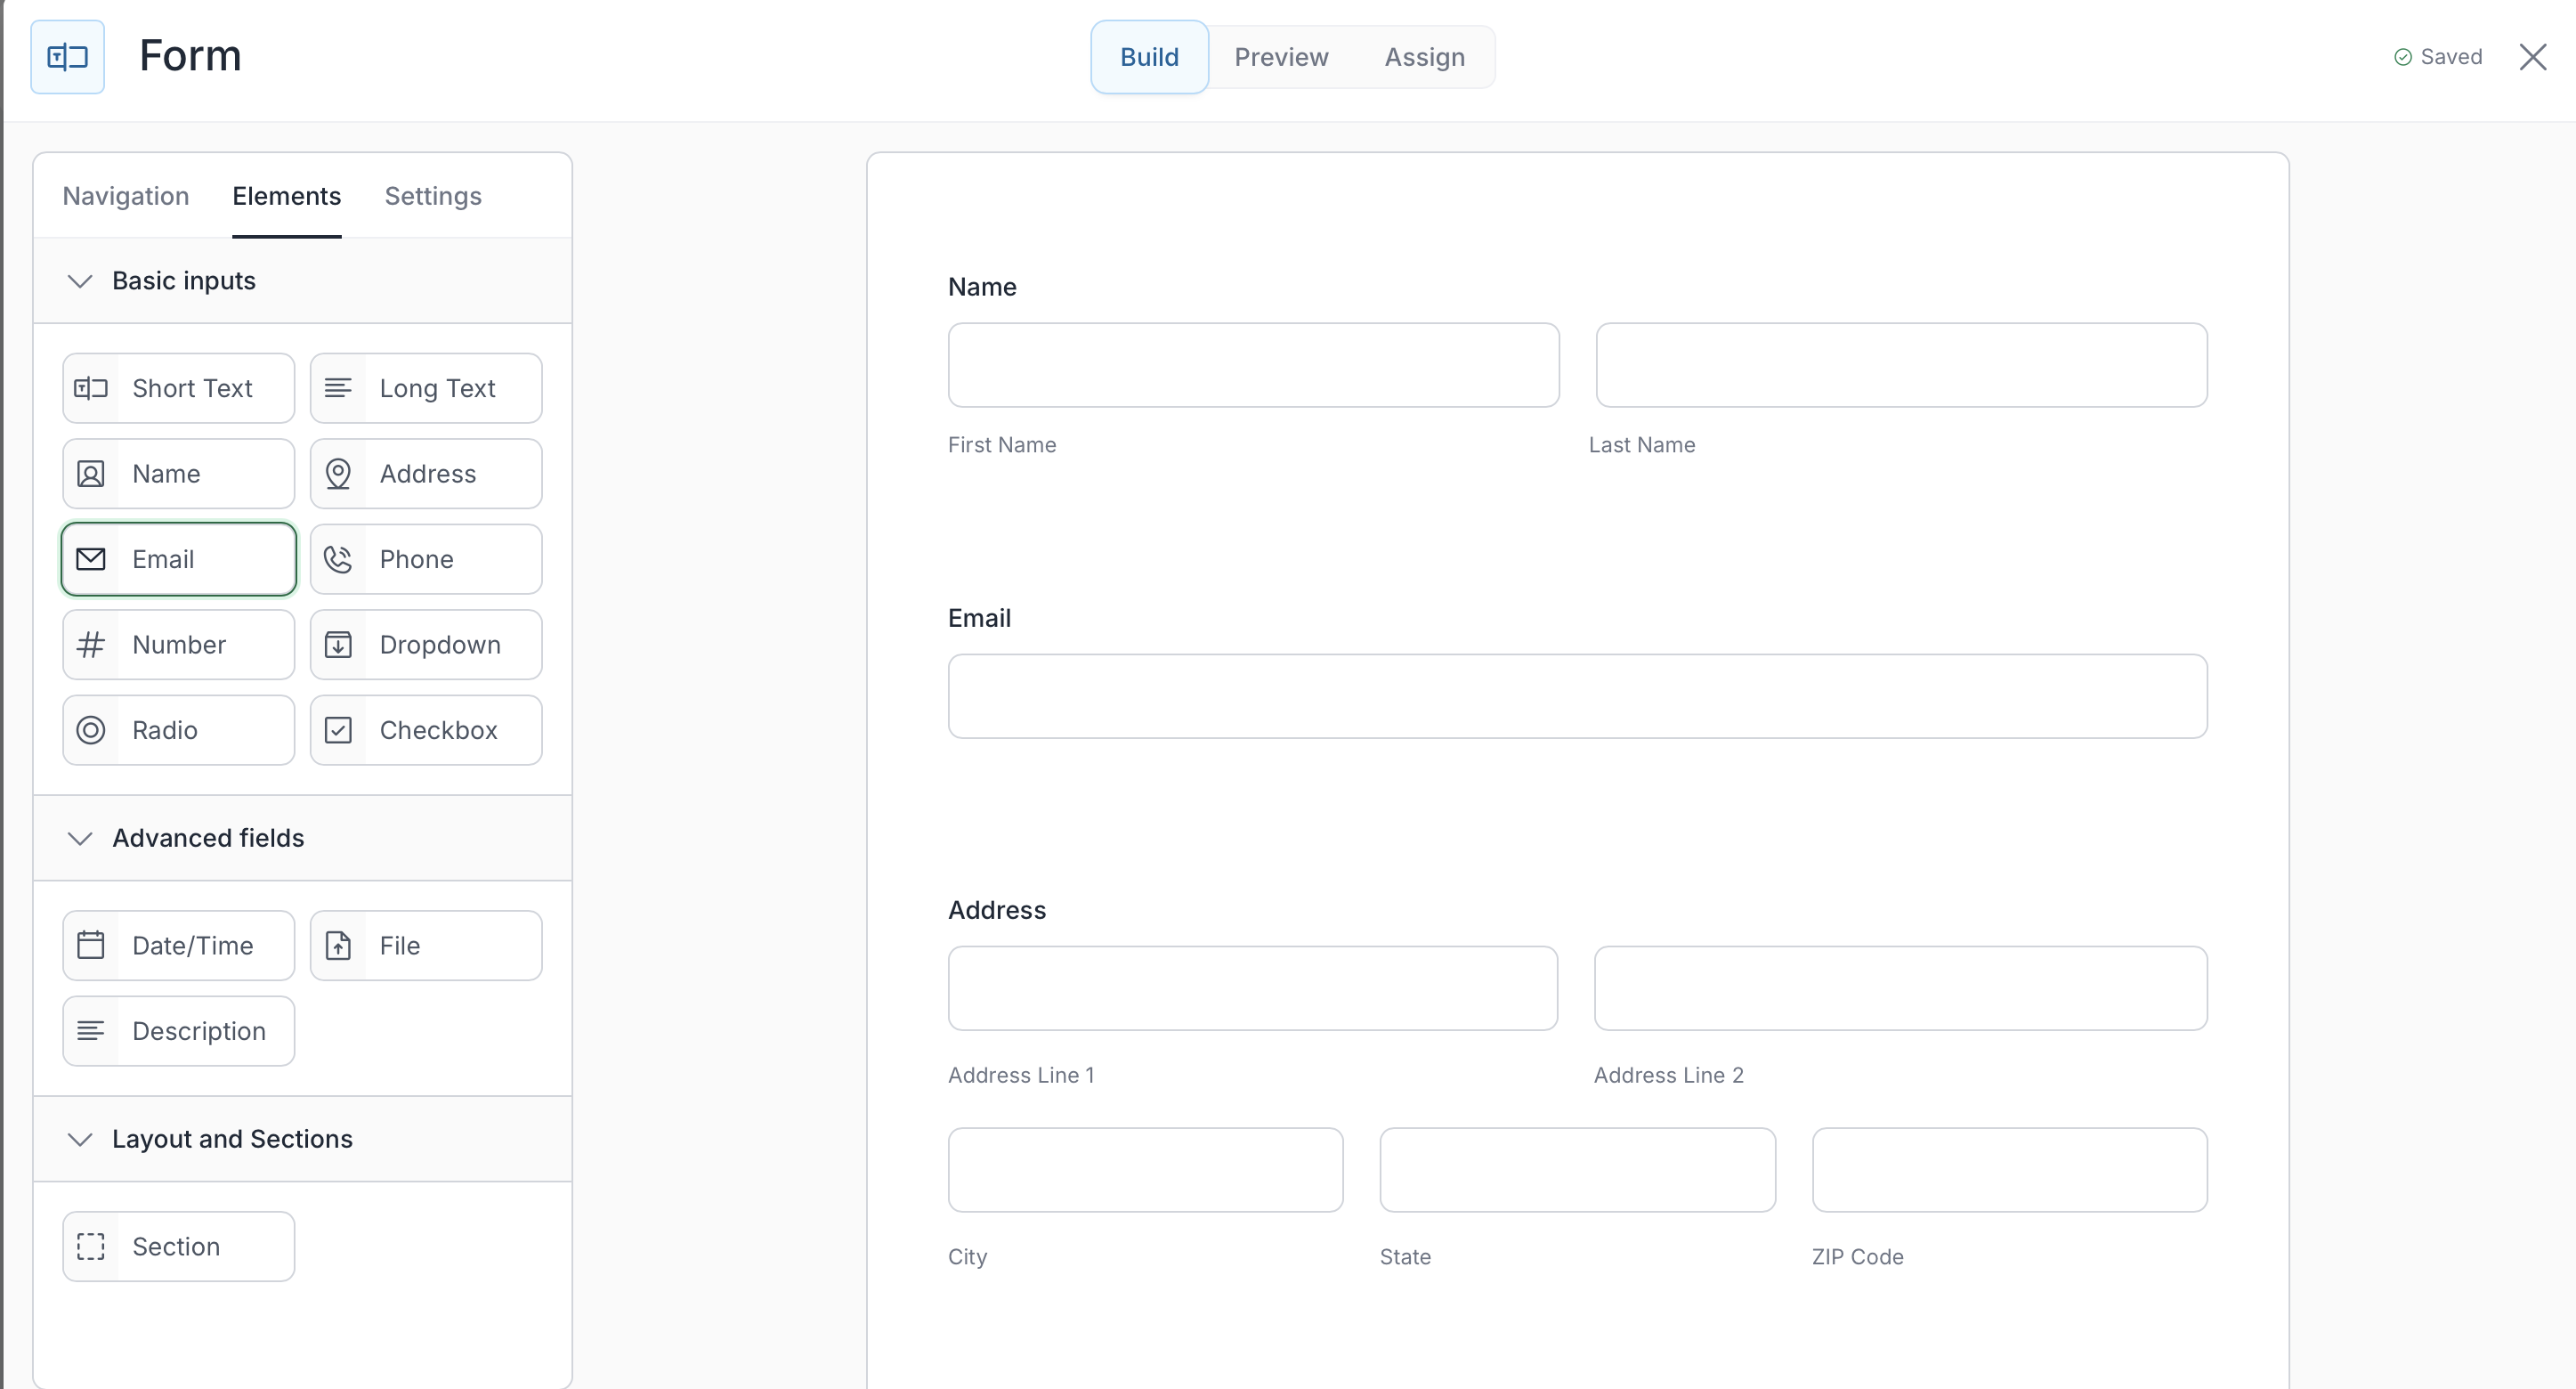The width and height of the screenshot is (2576, 1389).
Task: Collapse the Basic inputs group
Action: click(x=80, y=281)
